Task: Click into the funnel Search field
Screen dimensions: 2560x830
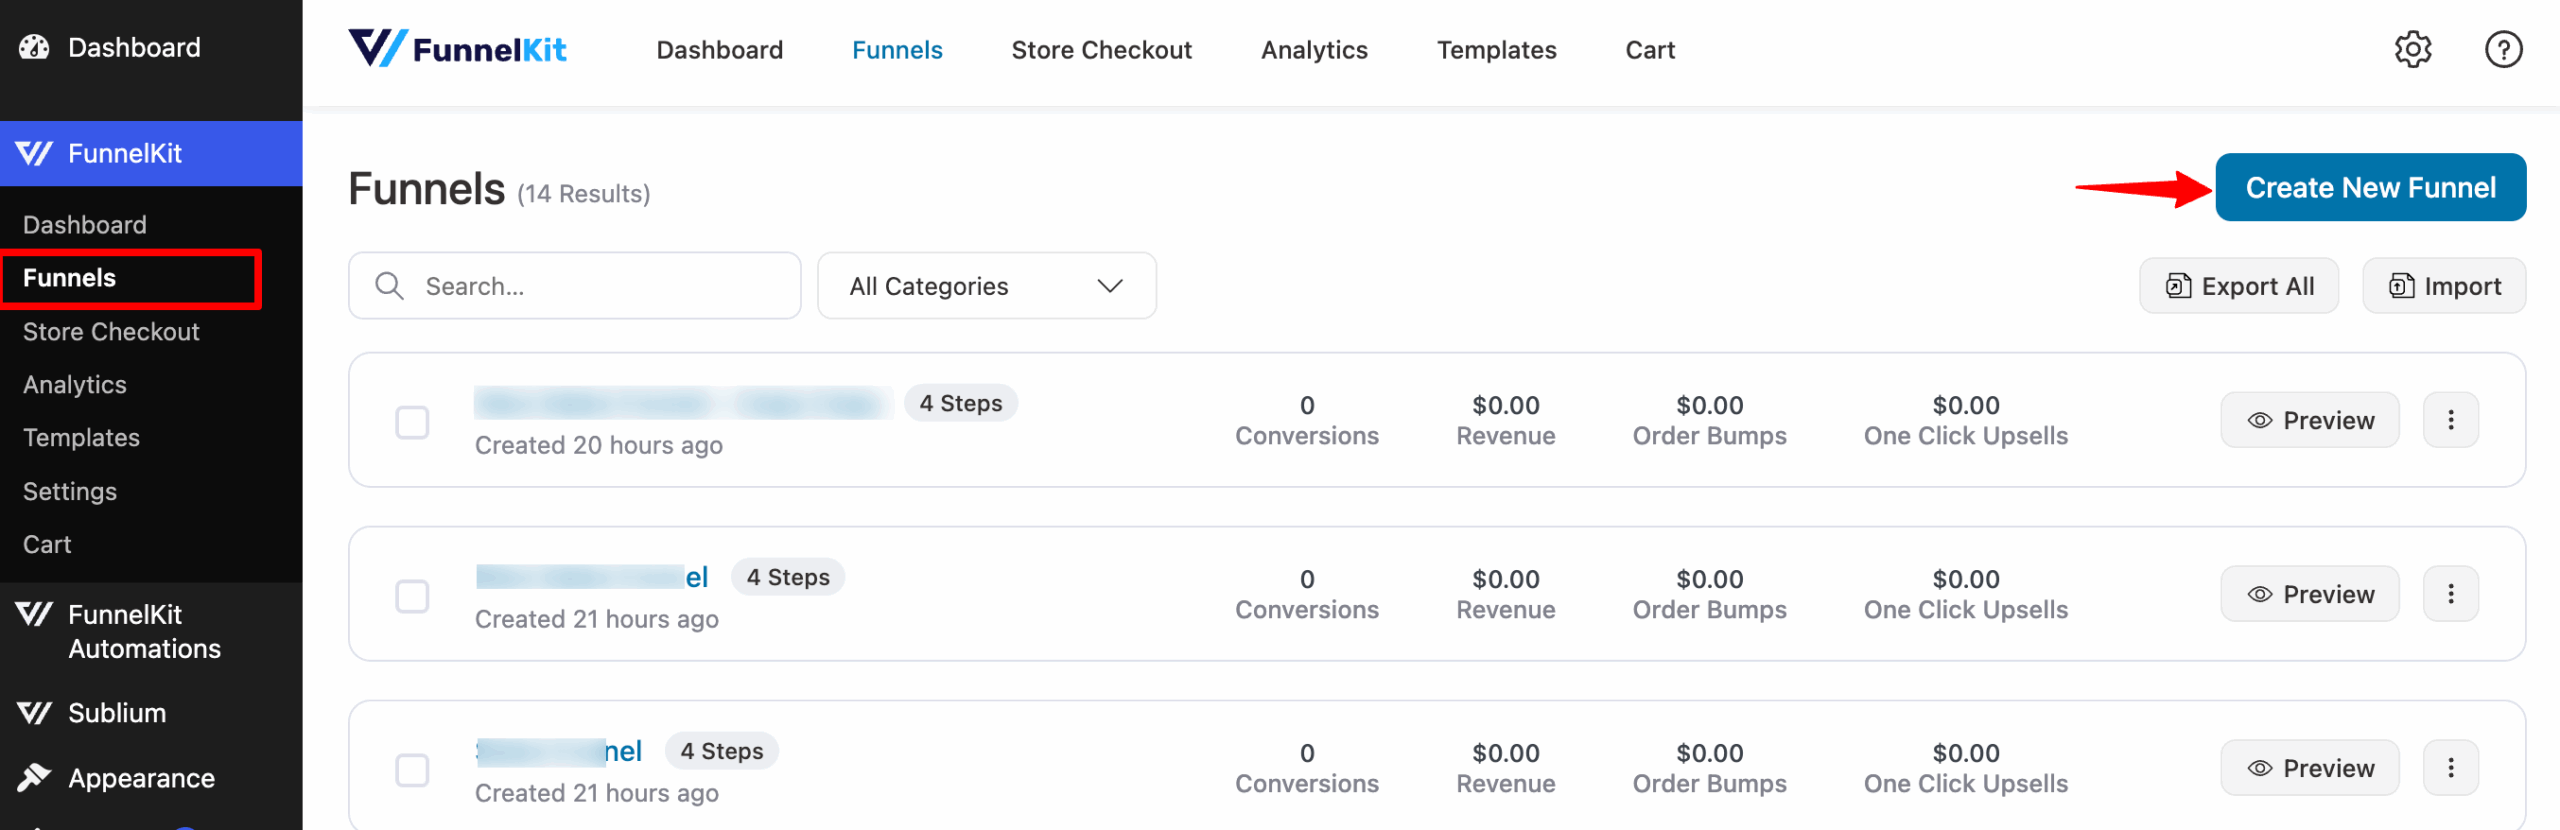Action: 575,286
